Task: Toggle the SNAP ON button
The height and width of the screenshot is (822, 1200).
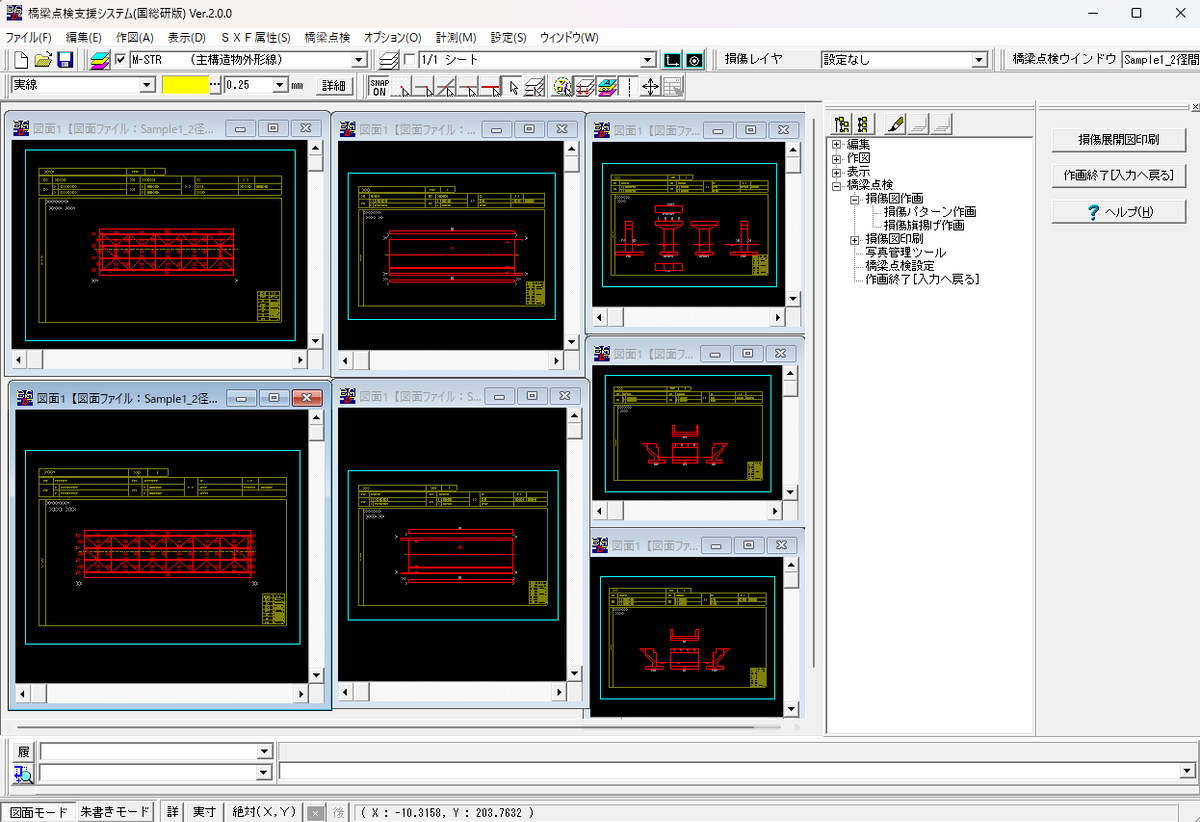Action: point(379,87)
